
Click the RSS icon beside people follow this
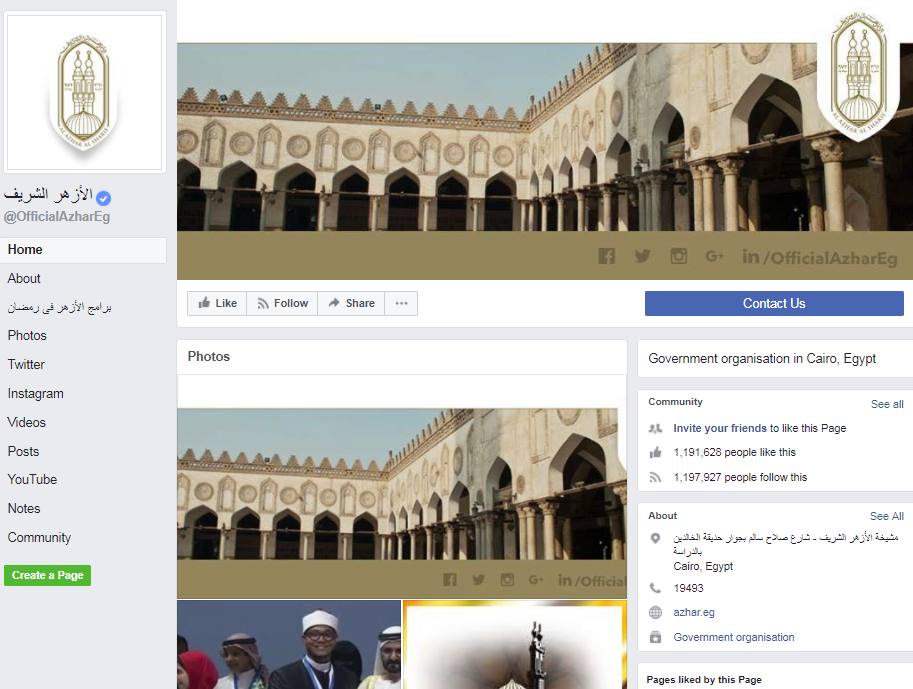tap(656, 478)
